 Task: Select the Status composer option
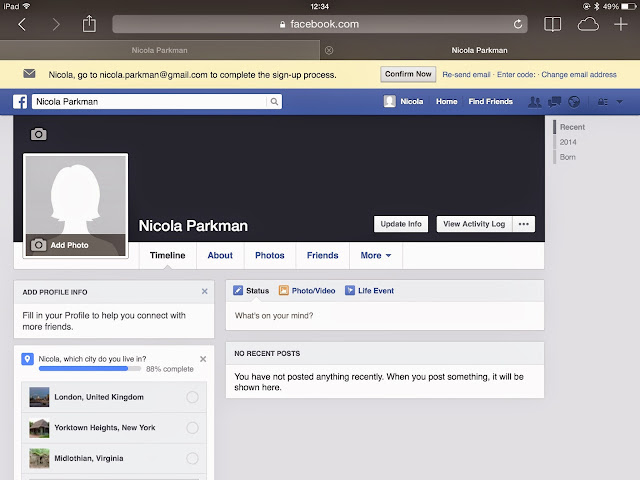[251, 291]
